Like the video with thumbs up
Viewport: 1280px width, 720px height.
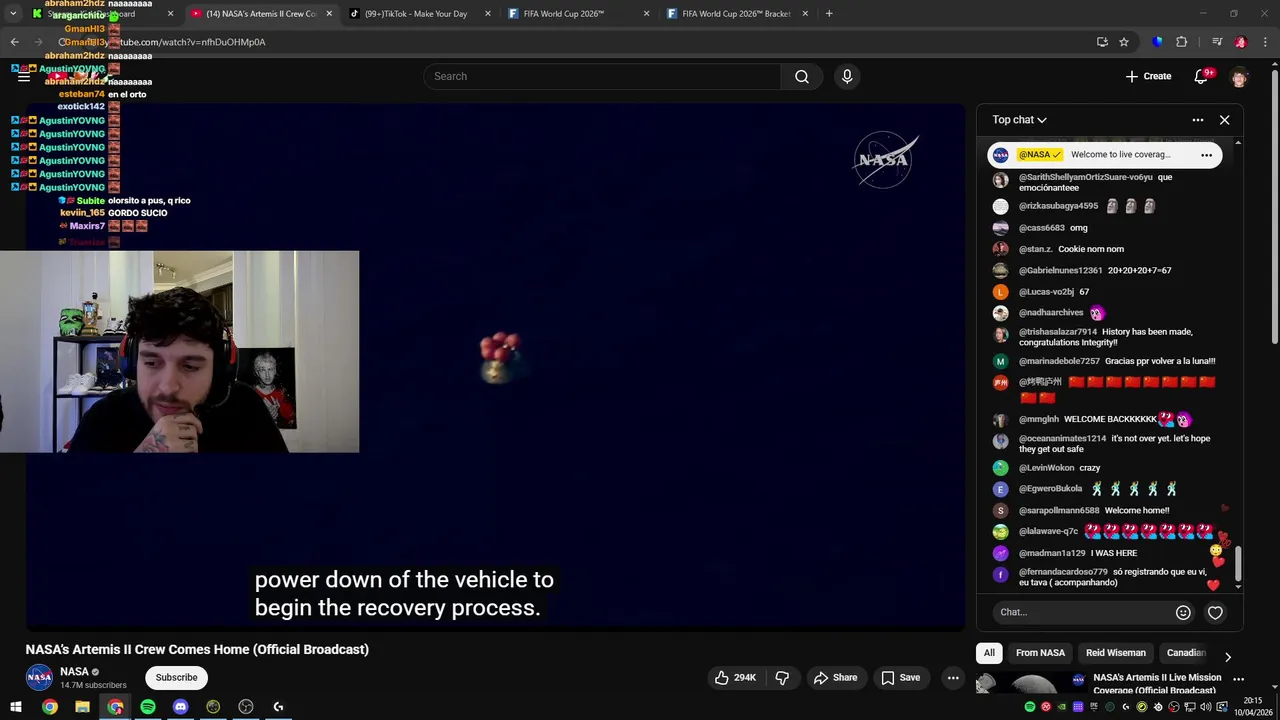coord(735,678)
